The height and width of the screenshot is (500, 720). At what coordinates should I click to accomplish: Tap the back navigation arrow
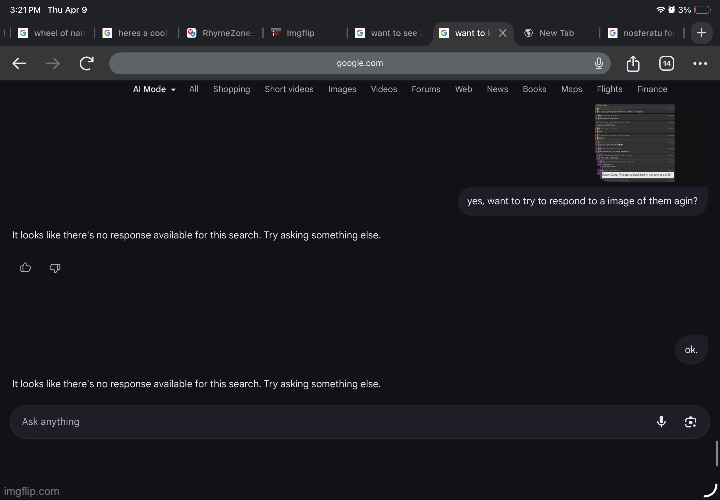19,63
